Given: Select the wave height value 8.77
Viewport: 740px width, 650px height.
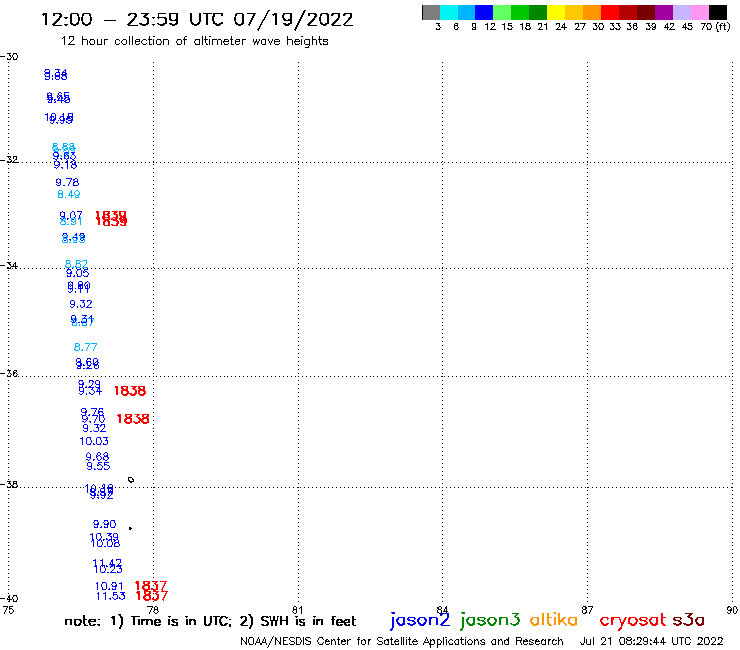Looking at the screenshot, I should (x=85, y=347).
